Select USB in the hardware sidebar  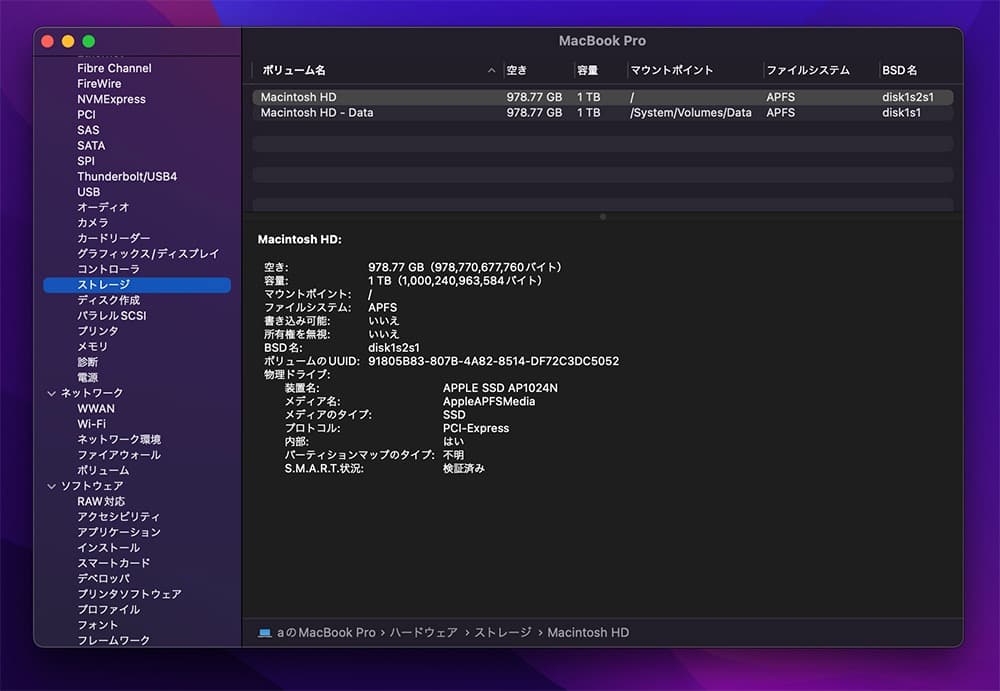91,191
